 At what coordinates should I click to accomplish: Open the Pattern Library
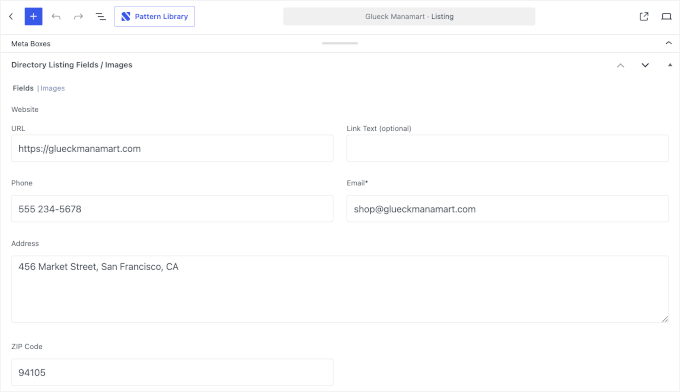click(x=154, y=16)
